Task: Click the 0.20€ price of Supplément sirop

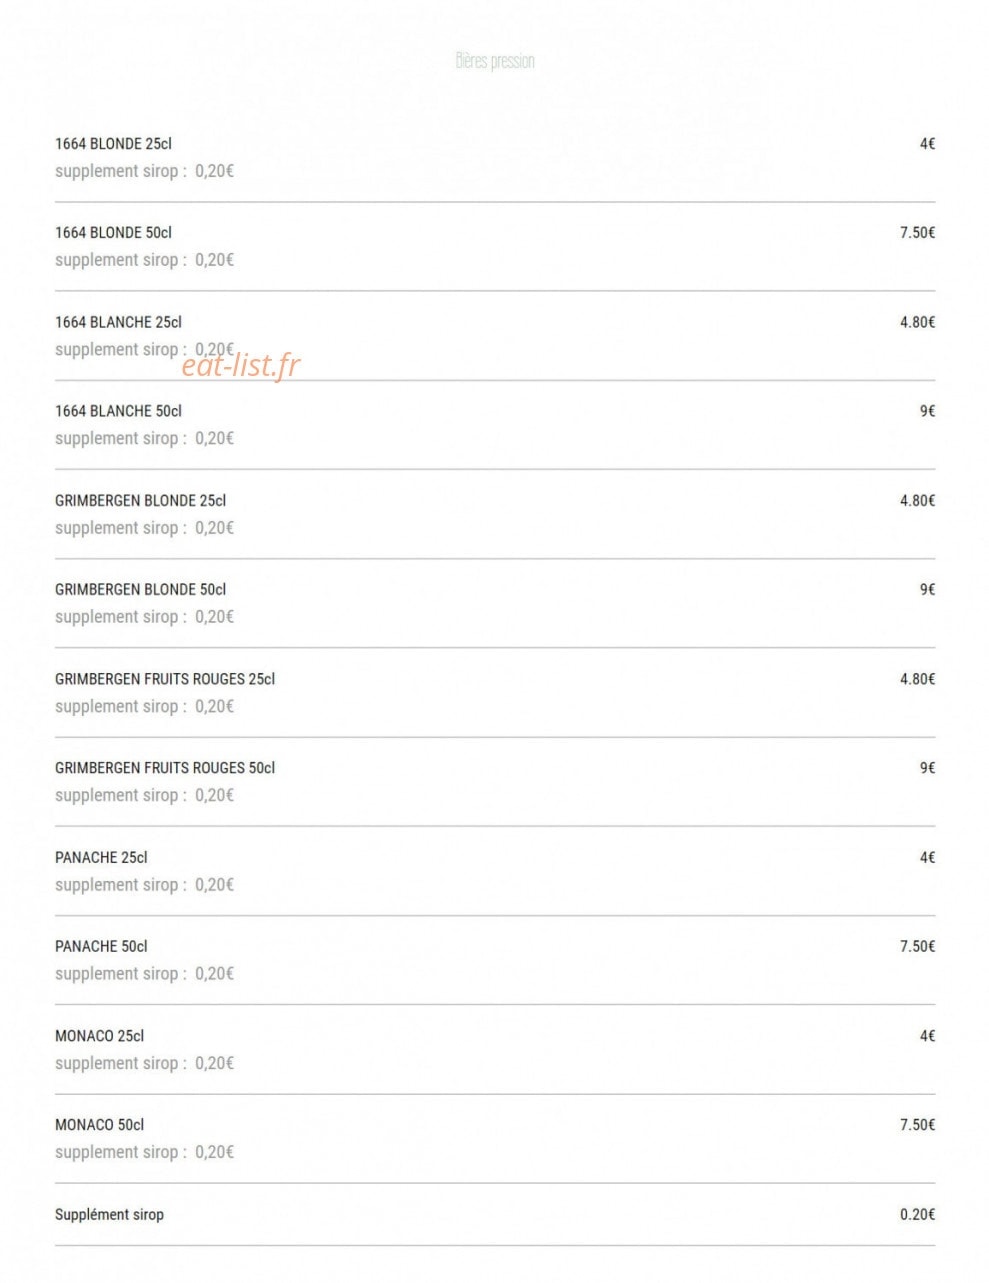Action: tap(917, 1215)
